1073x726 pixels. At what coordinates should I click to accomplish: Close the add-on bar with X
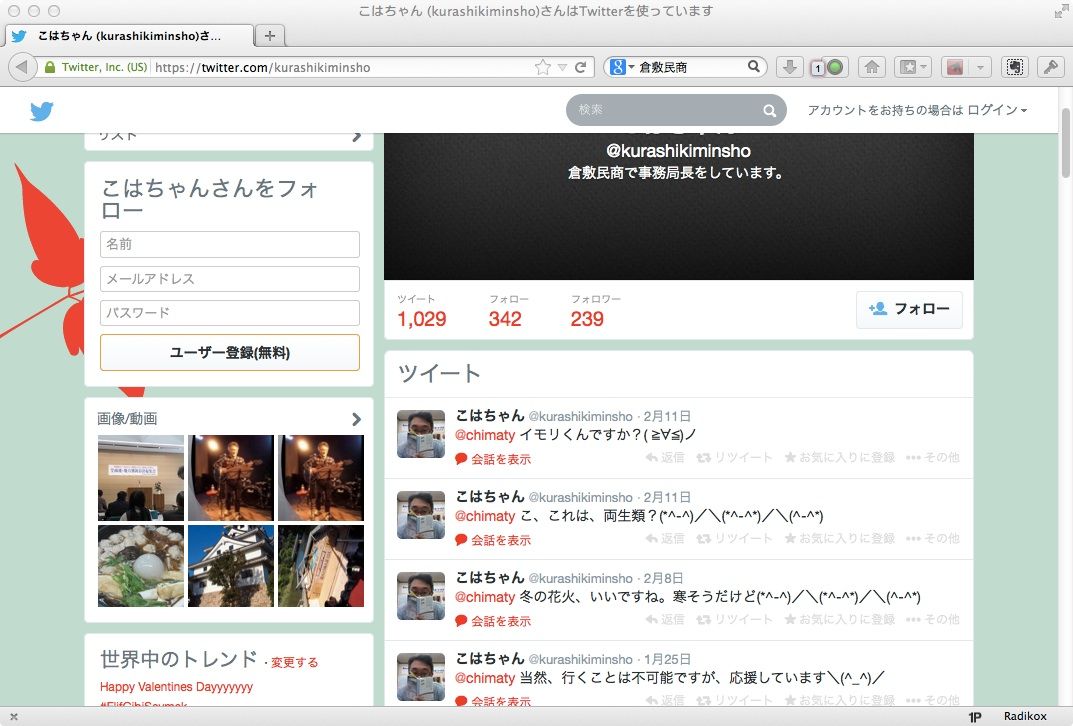[13, 716]
